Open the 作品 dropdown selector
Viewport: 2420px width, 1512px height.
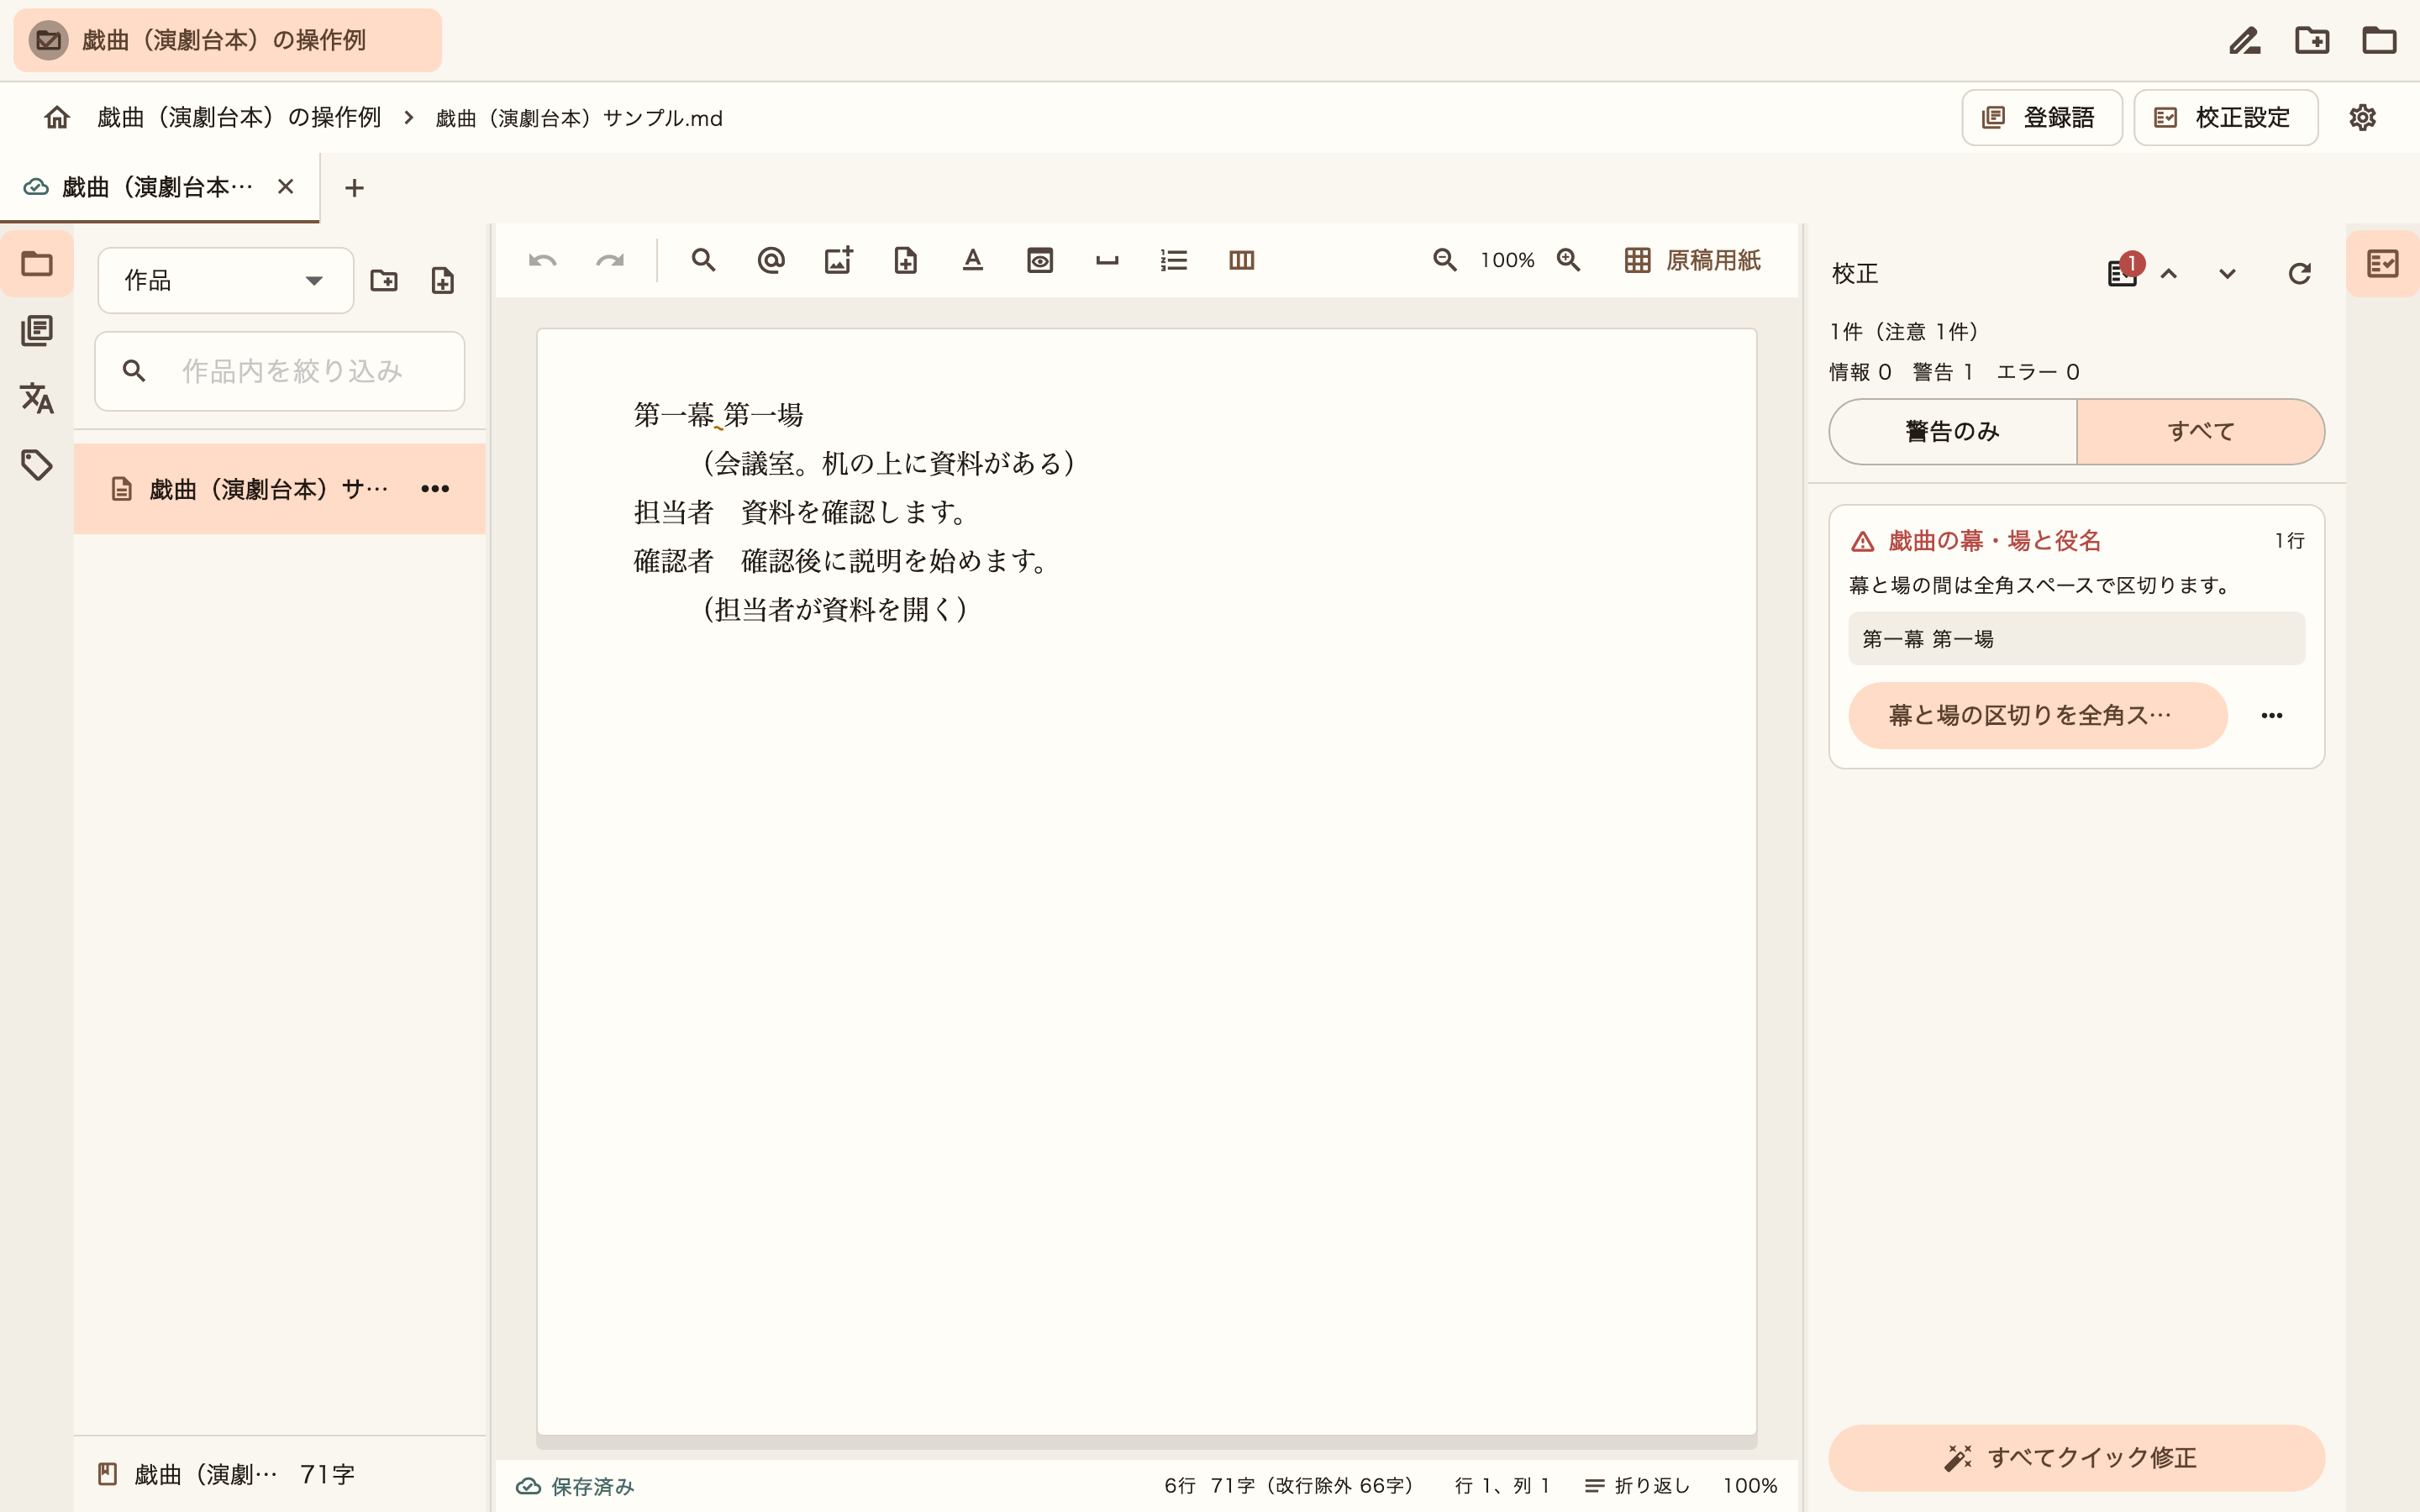[x=226, y=281]
